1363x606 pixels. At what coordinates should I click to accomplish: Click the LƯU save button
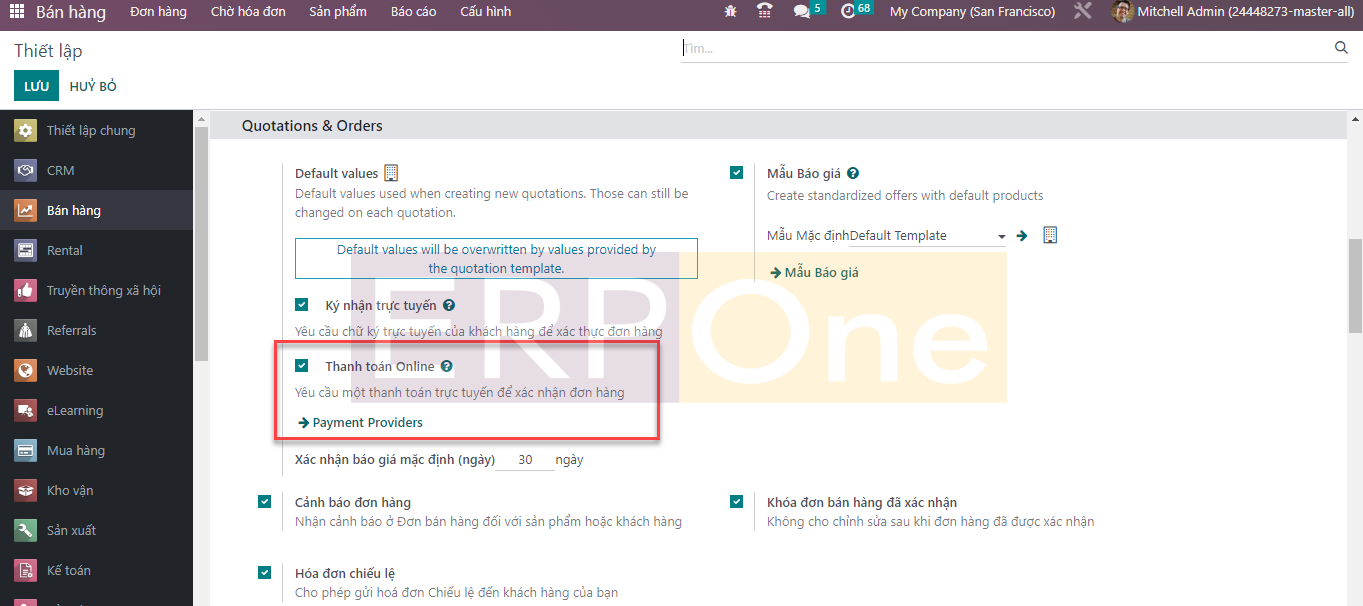pos(36,86)
